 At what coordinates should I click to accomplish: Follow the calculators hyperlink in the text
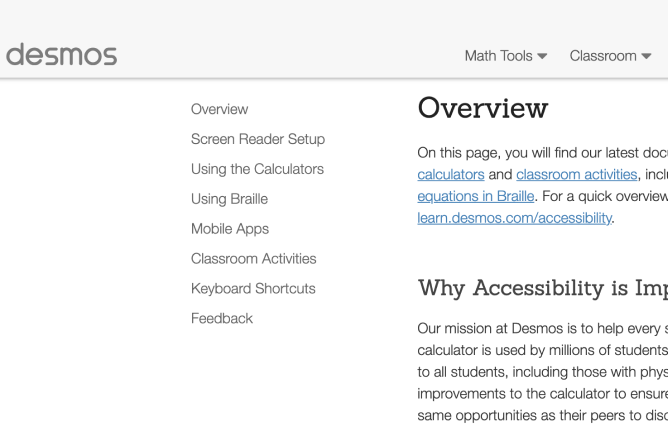point(450,175)
